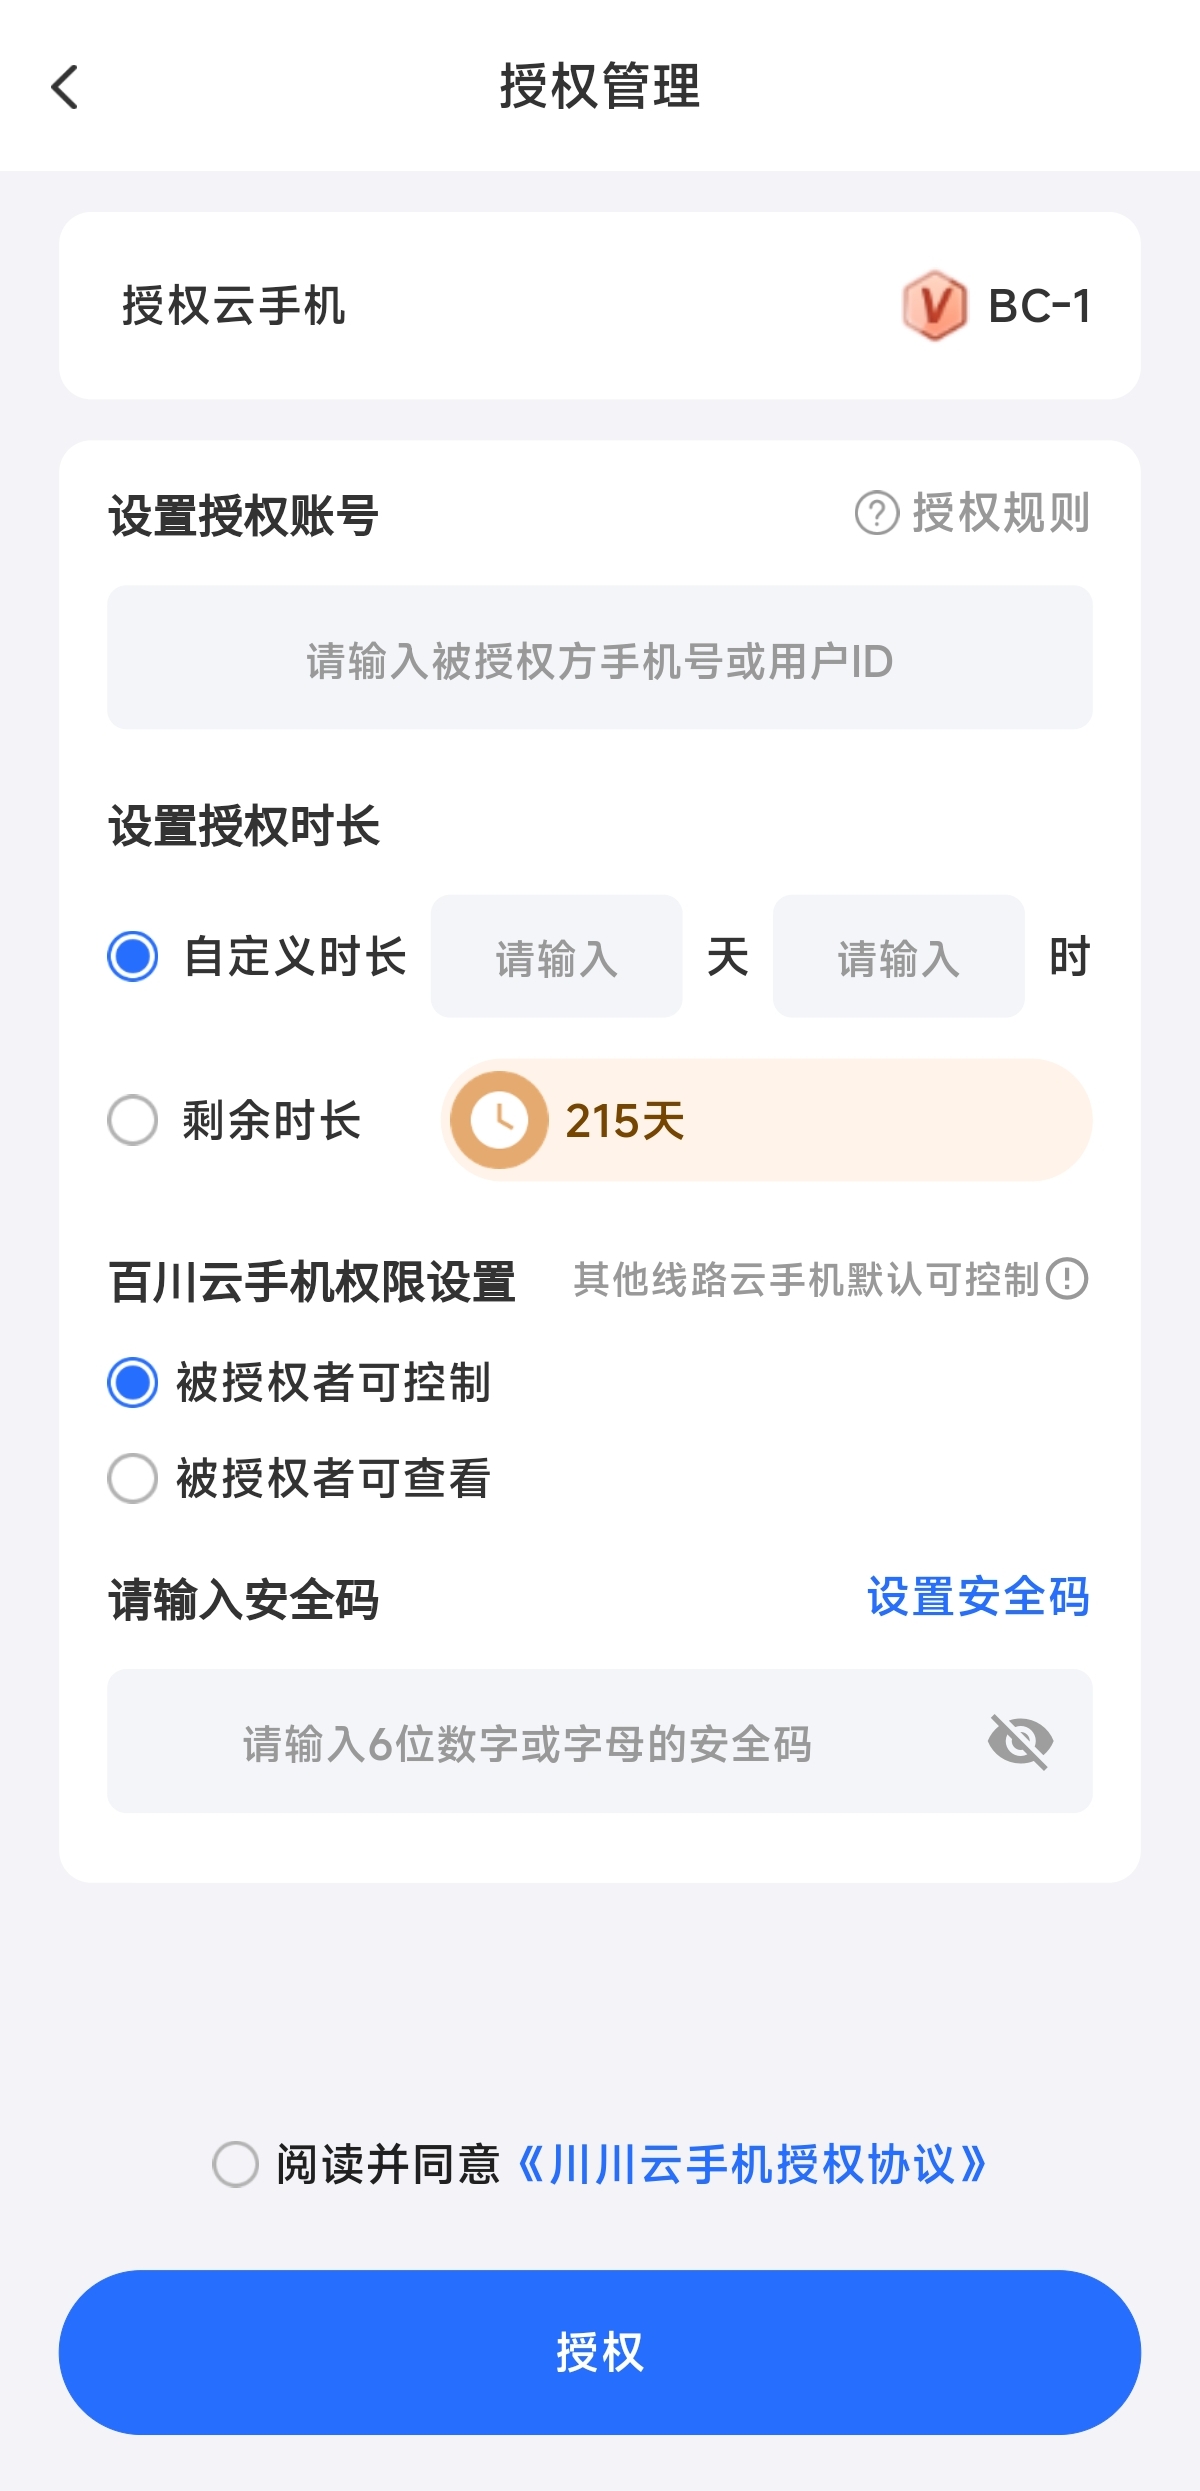
Task: Select the custom duration radio button
Action: pyautogui.click(x=133, y=956)
